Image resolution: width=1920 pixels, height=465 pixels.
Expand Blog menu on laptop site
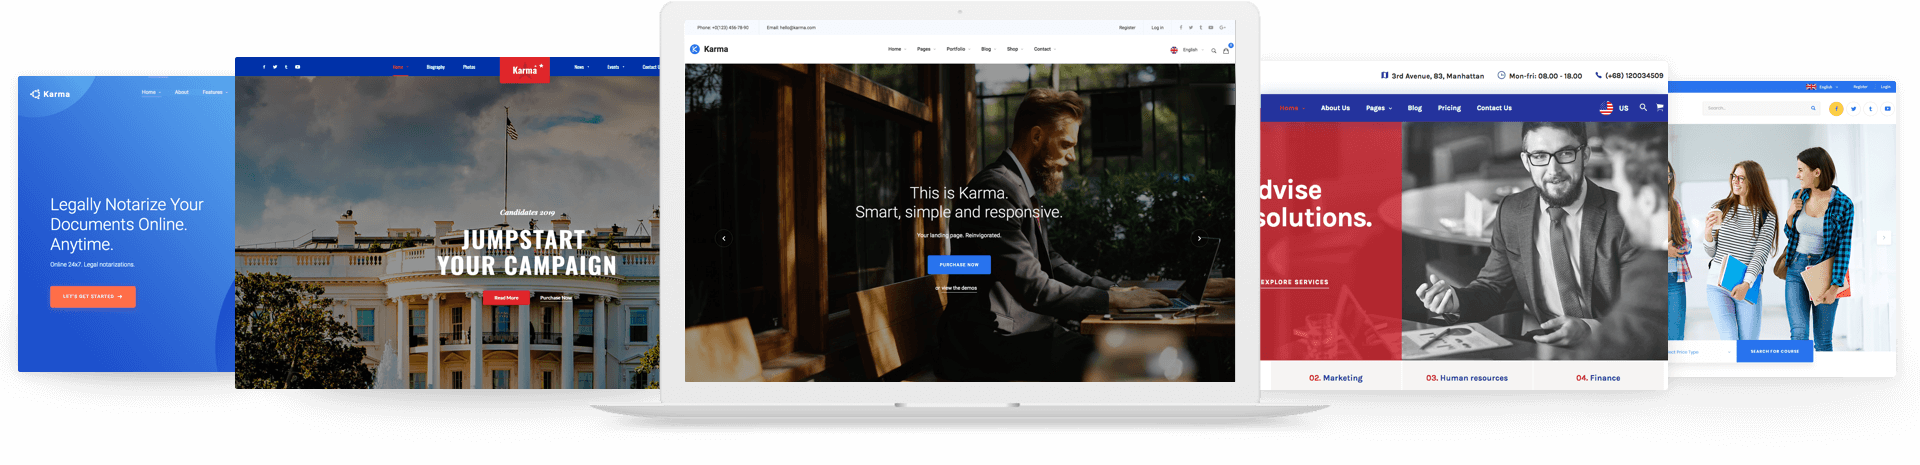(x=988, y=49)
